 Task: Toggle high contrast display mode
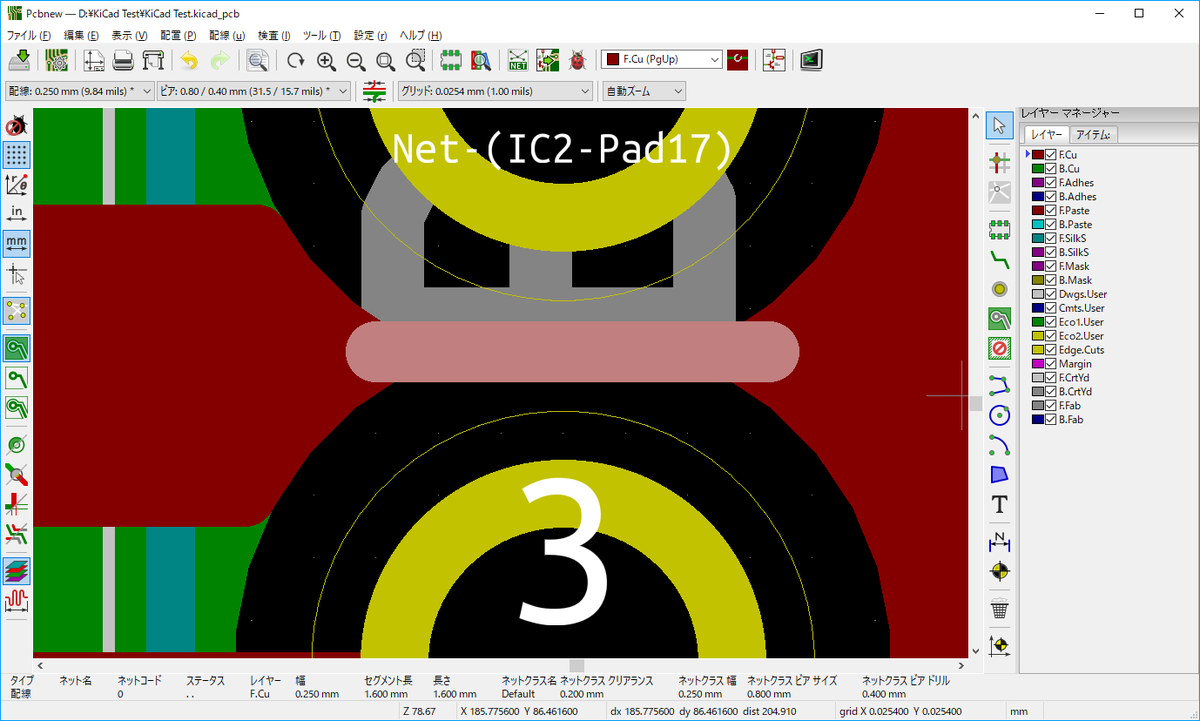tap(16, 571)
